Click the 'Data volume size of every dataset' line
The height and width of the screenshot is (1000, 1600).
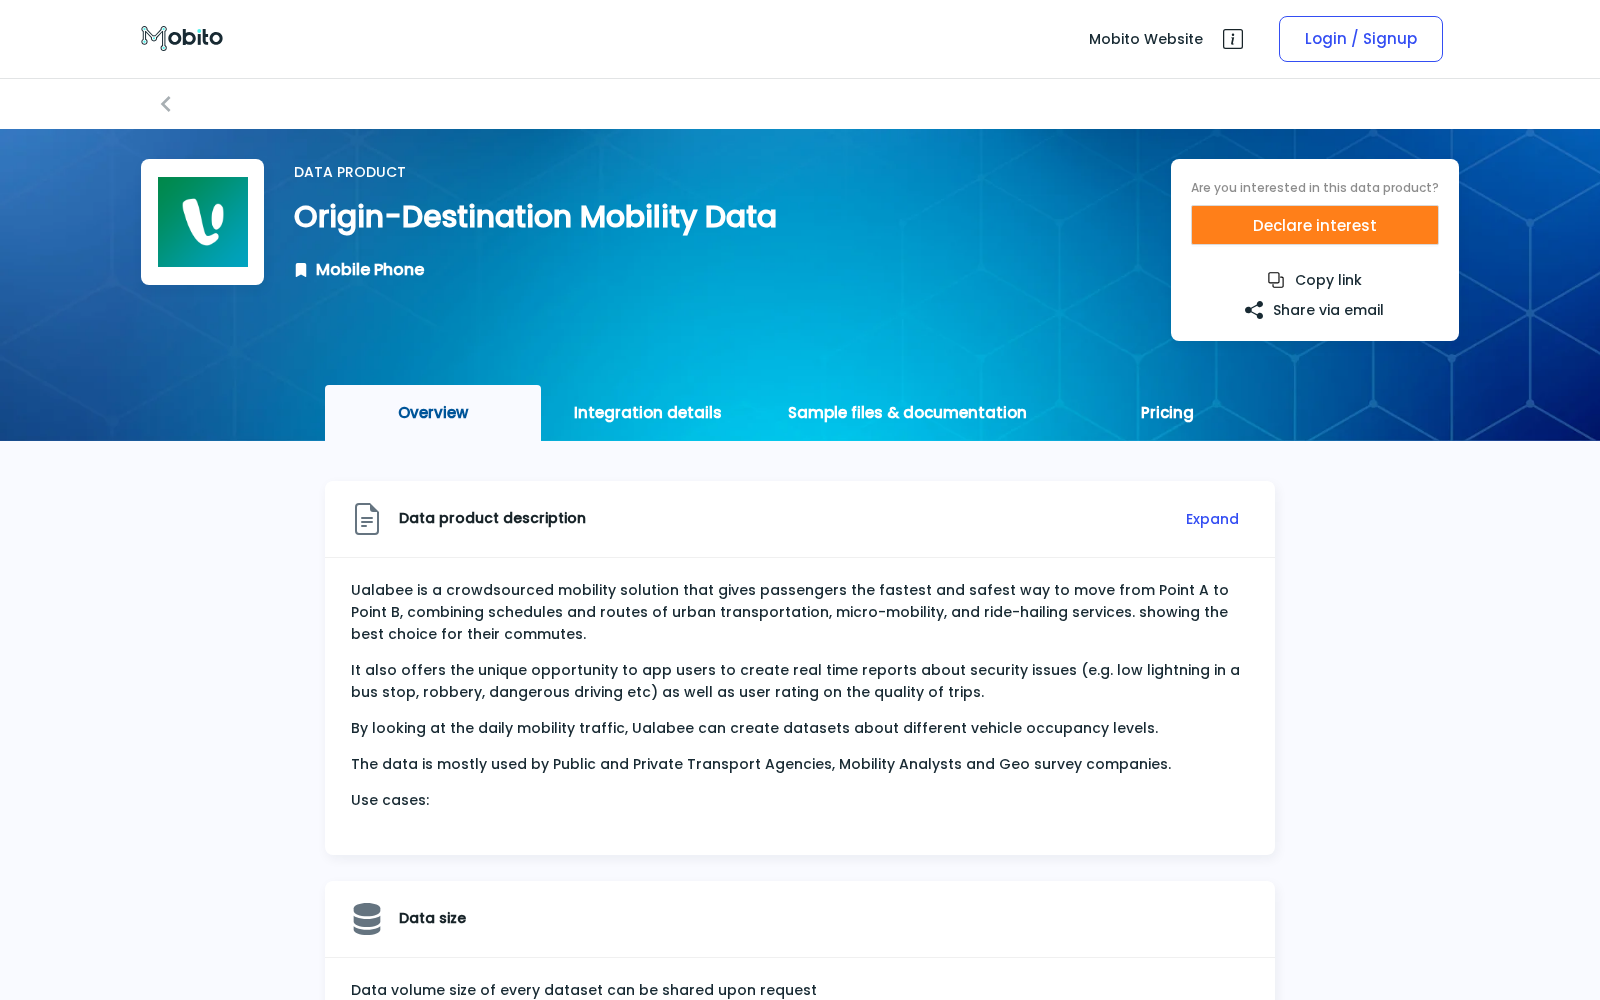point(584,990)
